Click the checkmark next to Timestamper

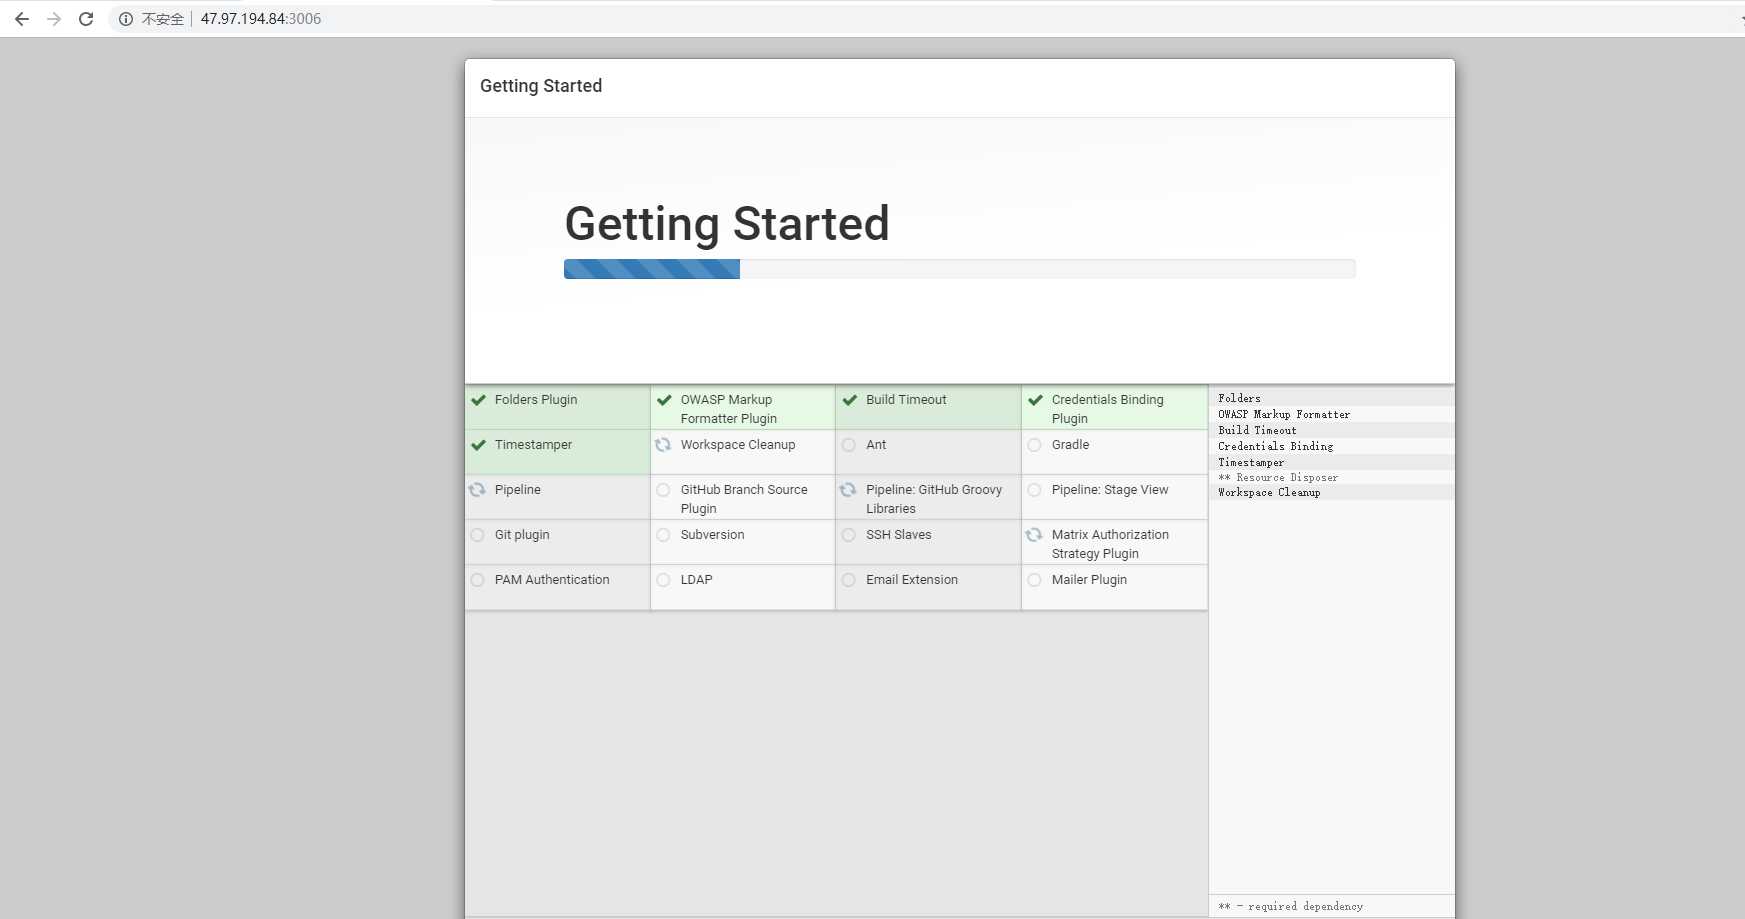[x=479, y=445]
